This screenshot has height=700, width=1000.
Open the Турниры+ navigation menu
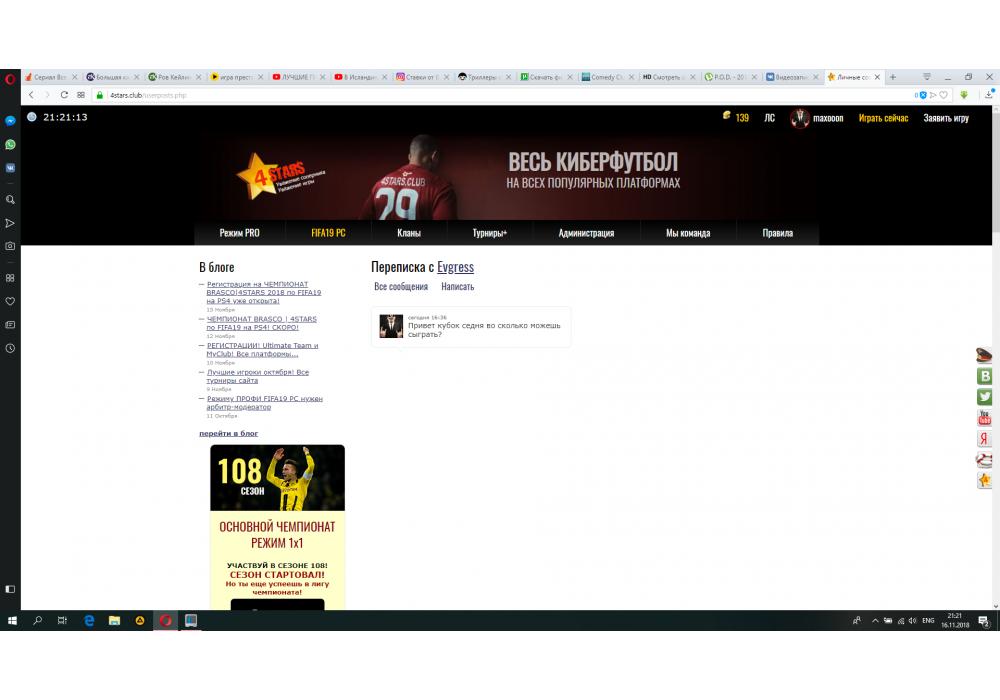point(490,233)
